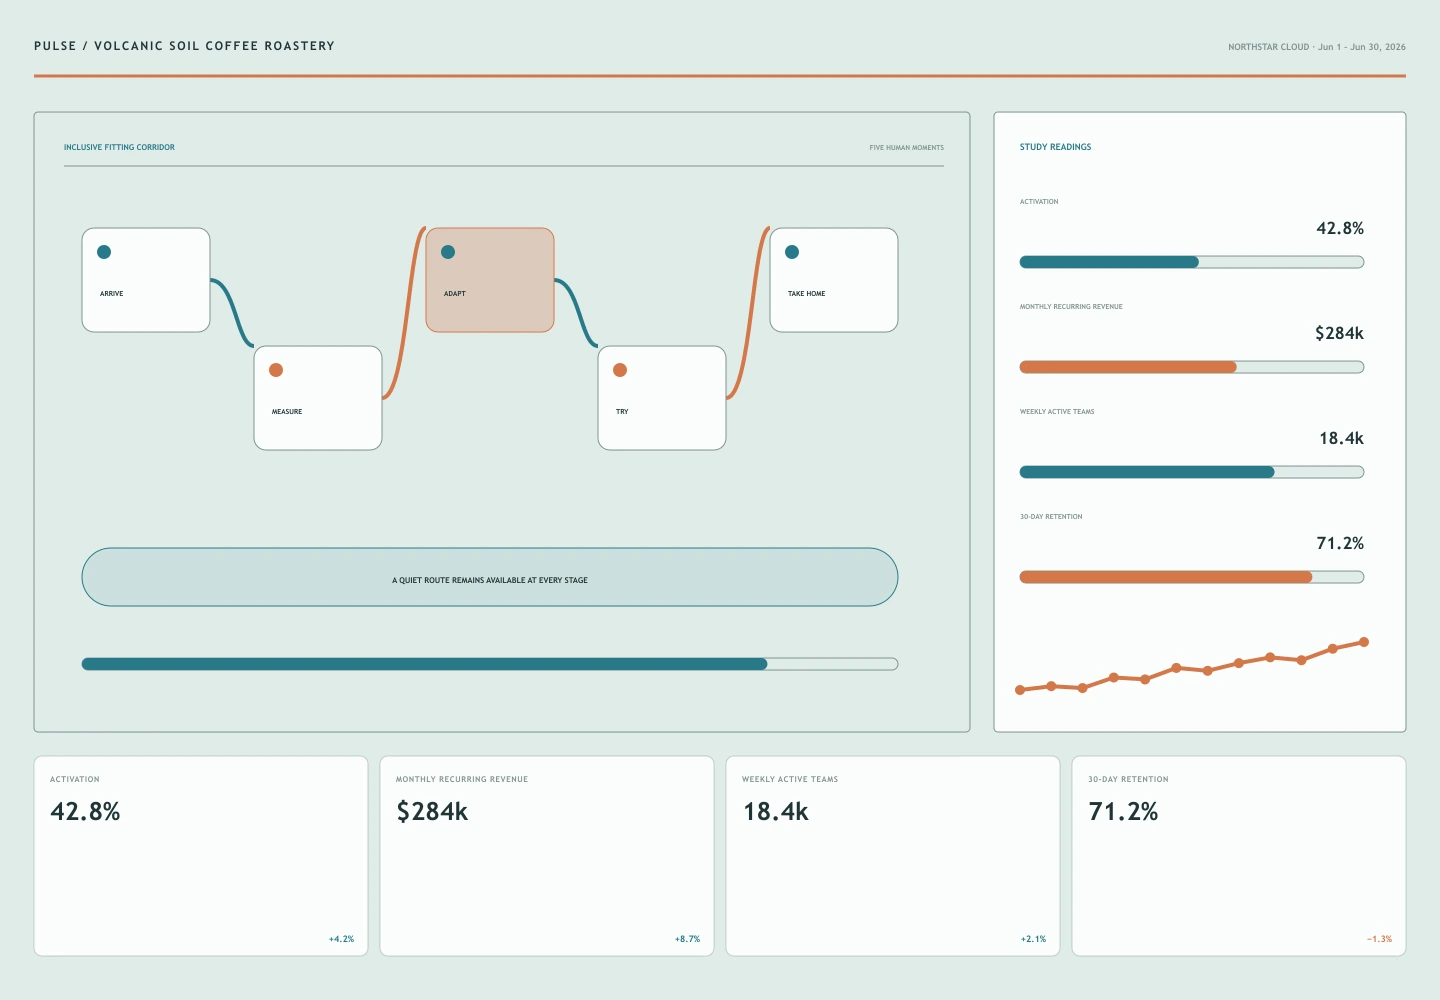Click the Weekly Active Teams progress bar
The height and width of the screenshot is (1000, 1440).
pyautogui.click(x=1192, y=472)
